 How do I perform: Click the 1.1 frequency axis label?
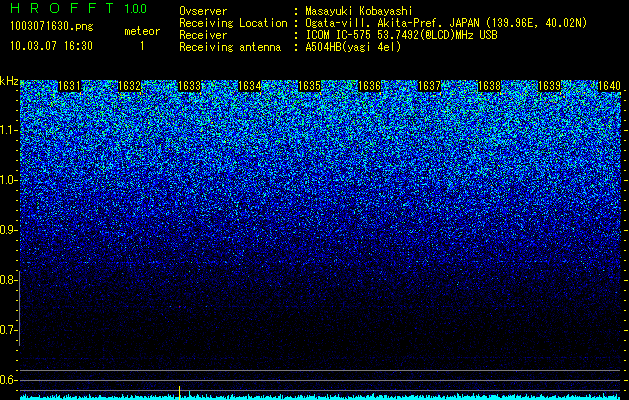pyautogui.click(x=7, y=130)
